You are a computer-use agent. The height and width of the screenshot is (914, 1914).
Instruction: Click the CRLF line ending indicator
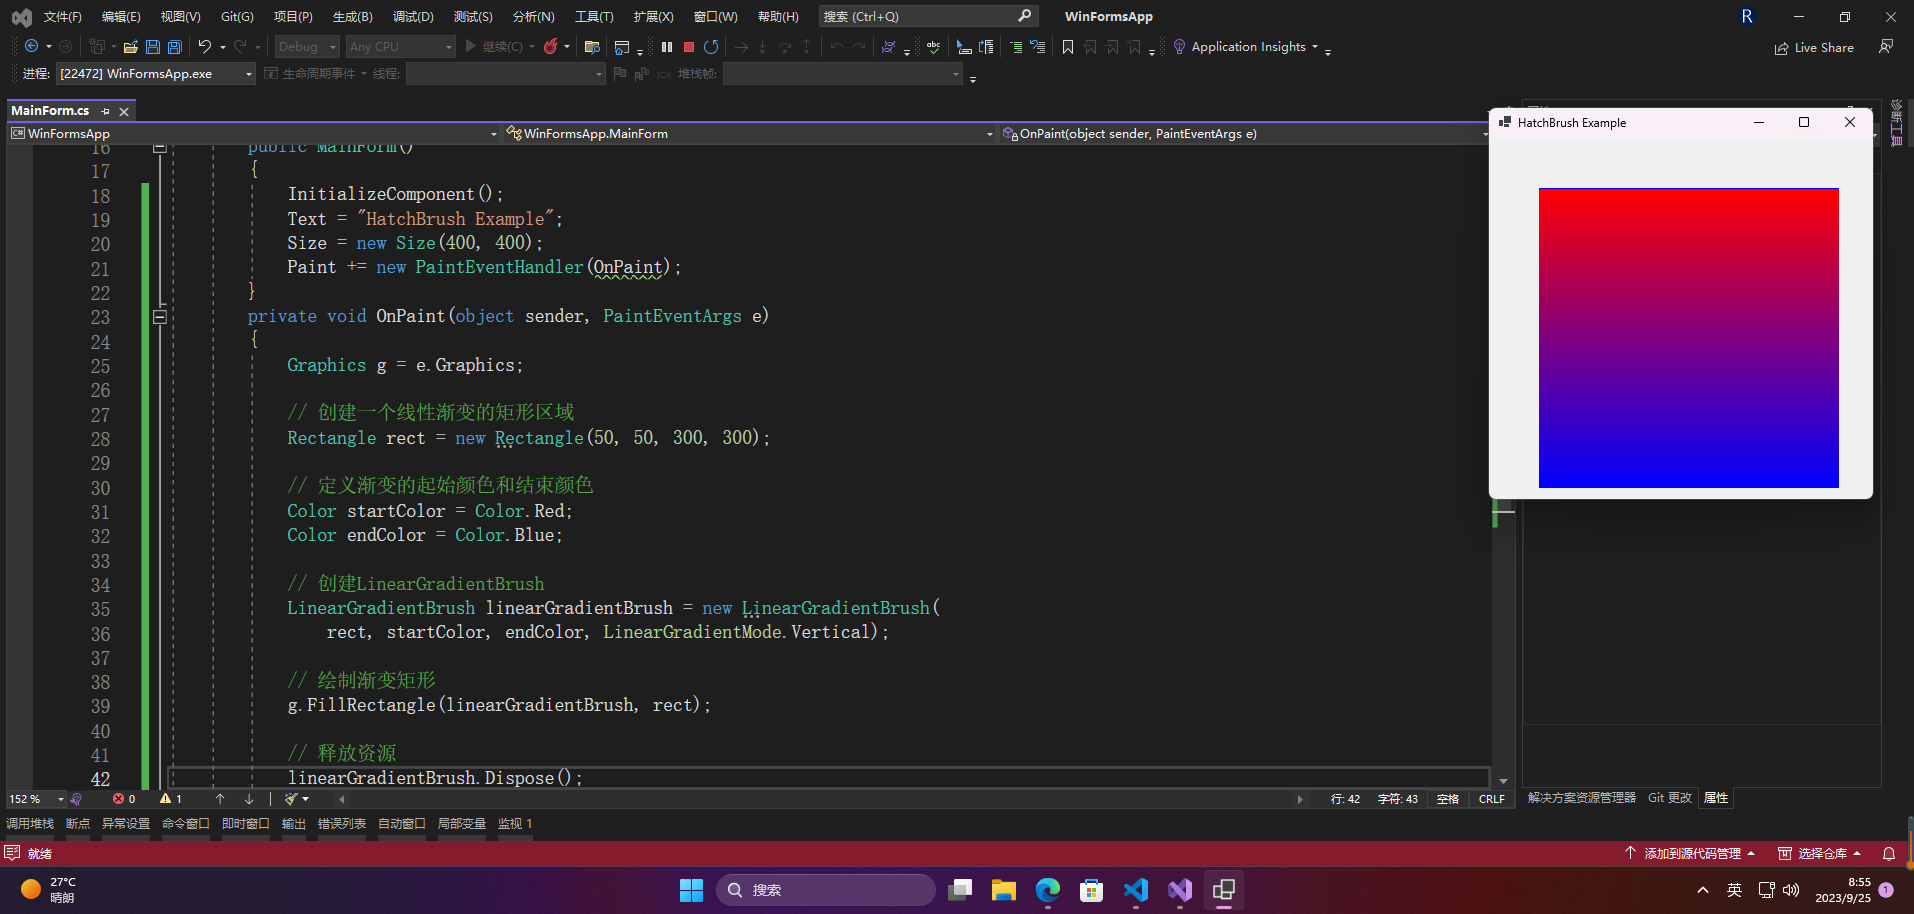point(1491,799)
